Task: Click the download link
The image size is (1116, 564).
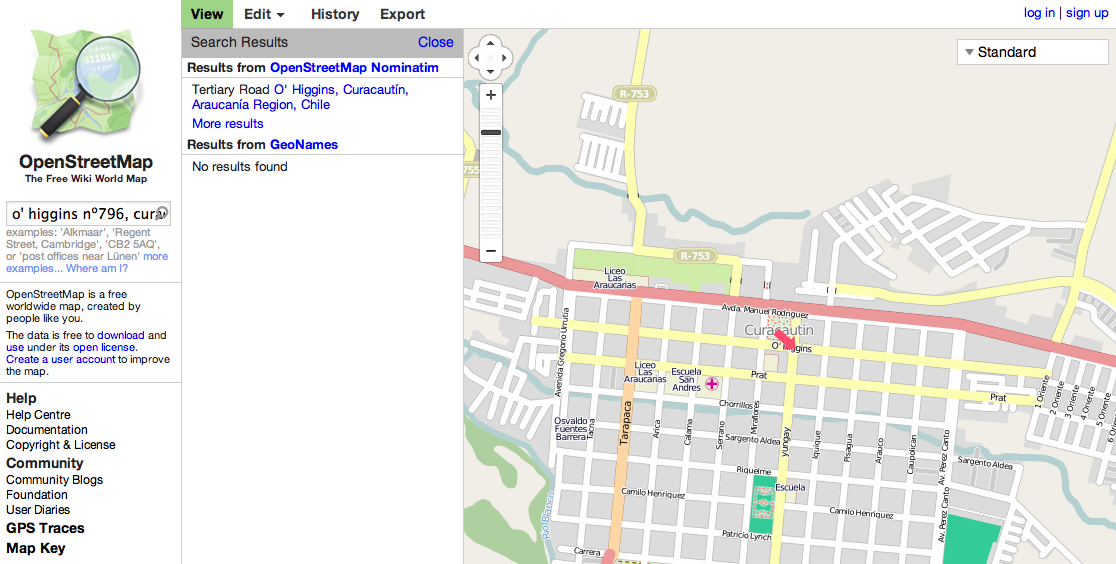Action: 121,335
